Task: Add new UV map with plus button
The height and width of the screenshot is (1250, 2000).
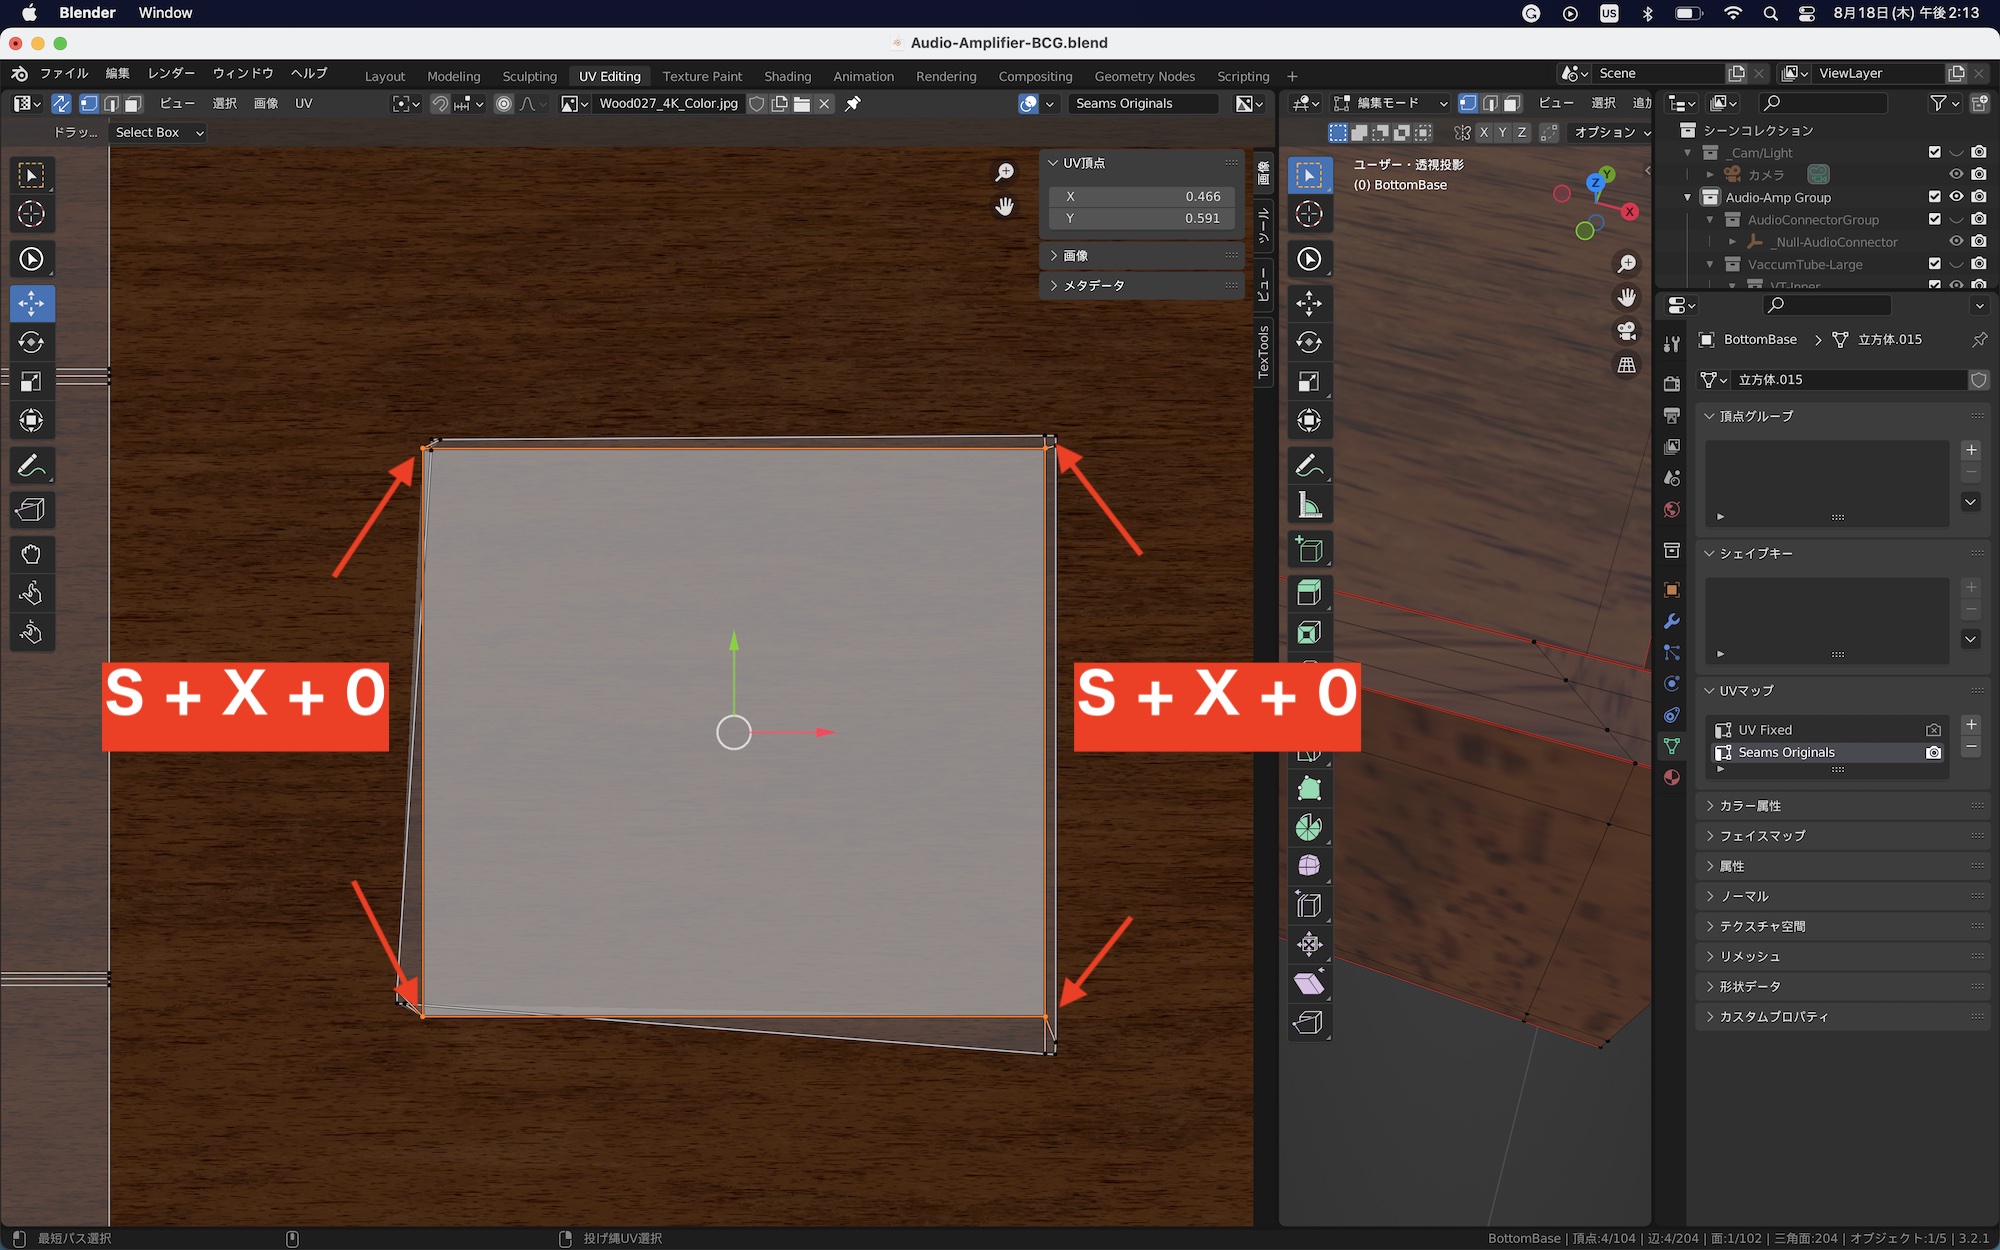Action: 1971,725
